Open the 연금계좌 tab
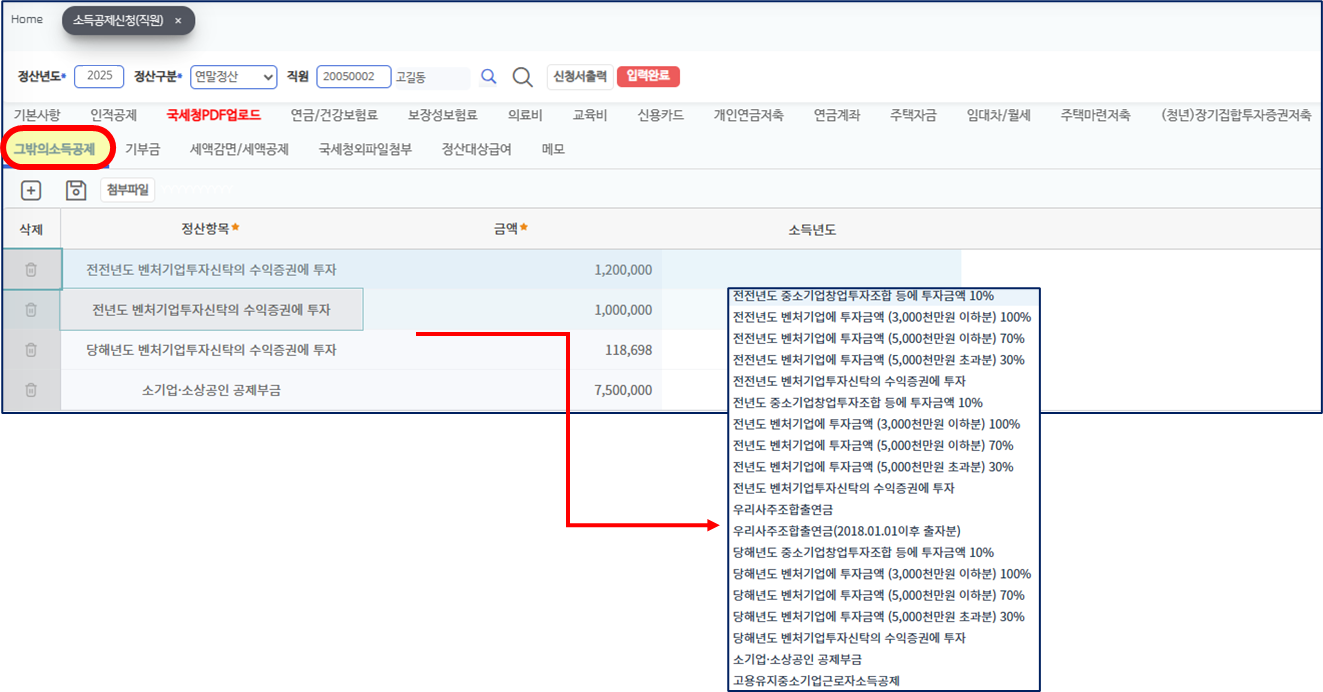This screenshot has width=1323, height=692. (x=837, y=115)
